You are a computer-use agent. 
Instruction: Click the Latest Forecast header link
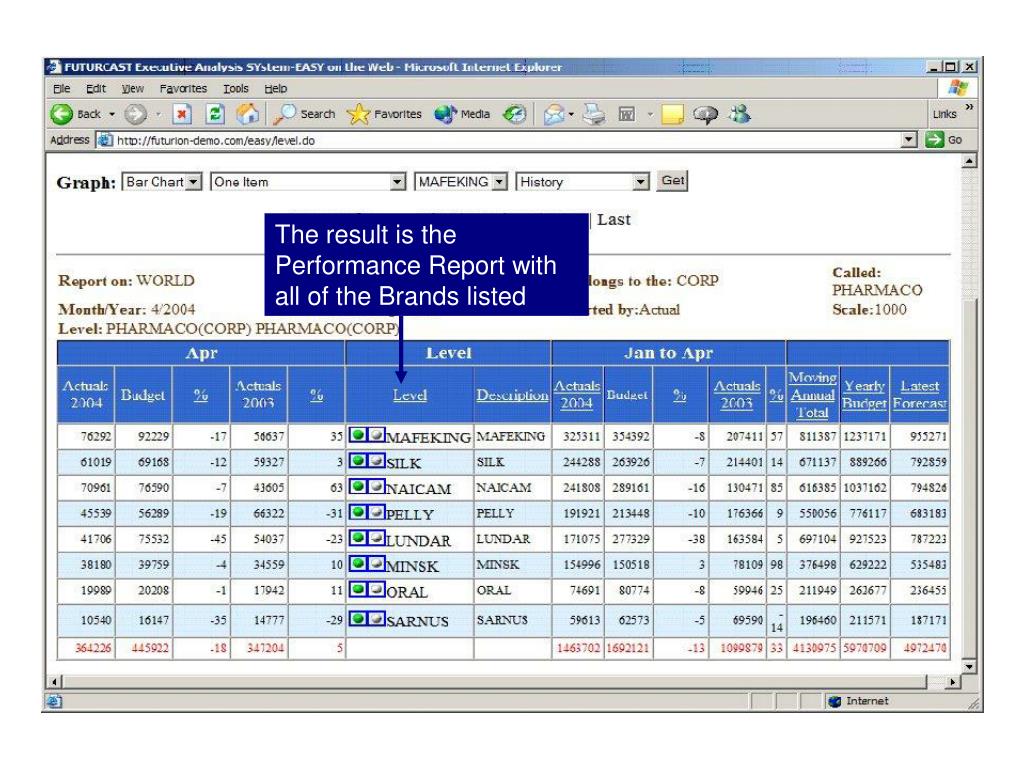(x=920, y=394)
